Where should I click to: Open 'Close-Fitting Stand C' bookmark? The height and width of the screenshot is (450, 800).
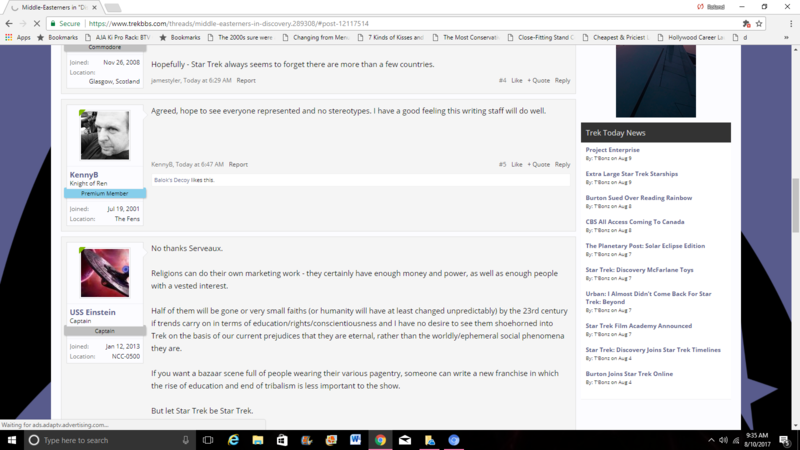point(541,37)
